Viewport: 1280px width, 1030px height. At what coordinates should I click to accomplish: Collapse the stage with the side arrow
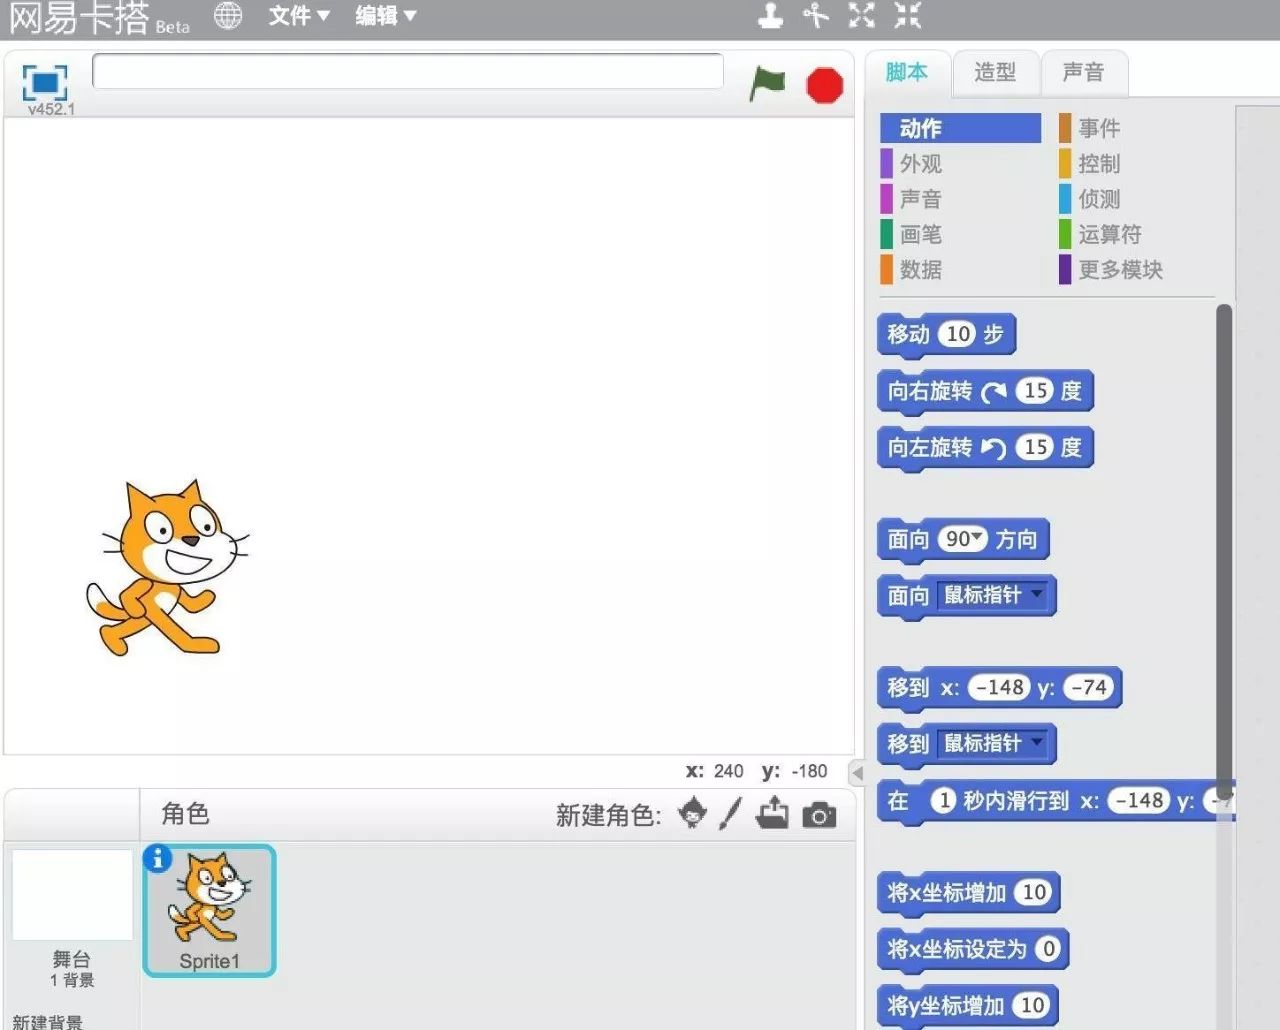[857, 772]
